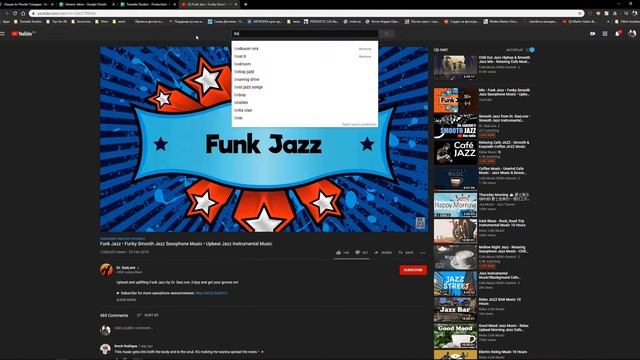Switch to the Production browser tab
Screen dimensions: 640x360
(148, 4)
